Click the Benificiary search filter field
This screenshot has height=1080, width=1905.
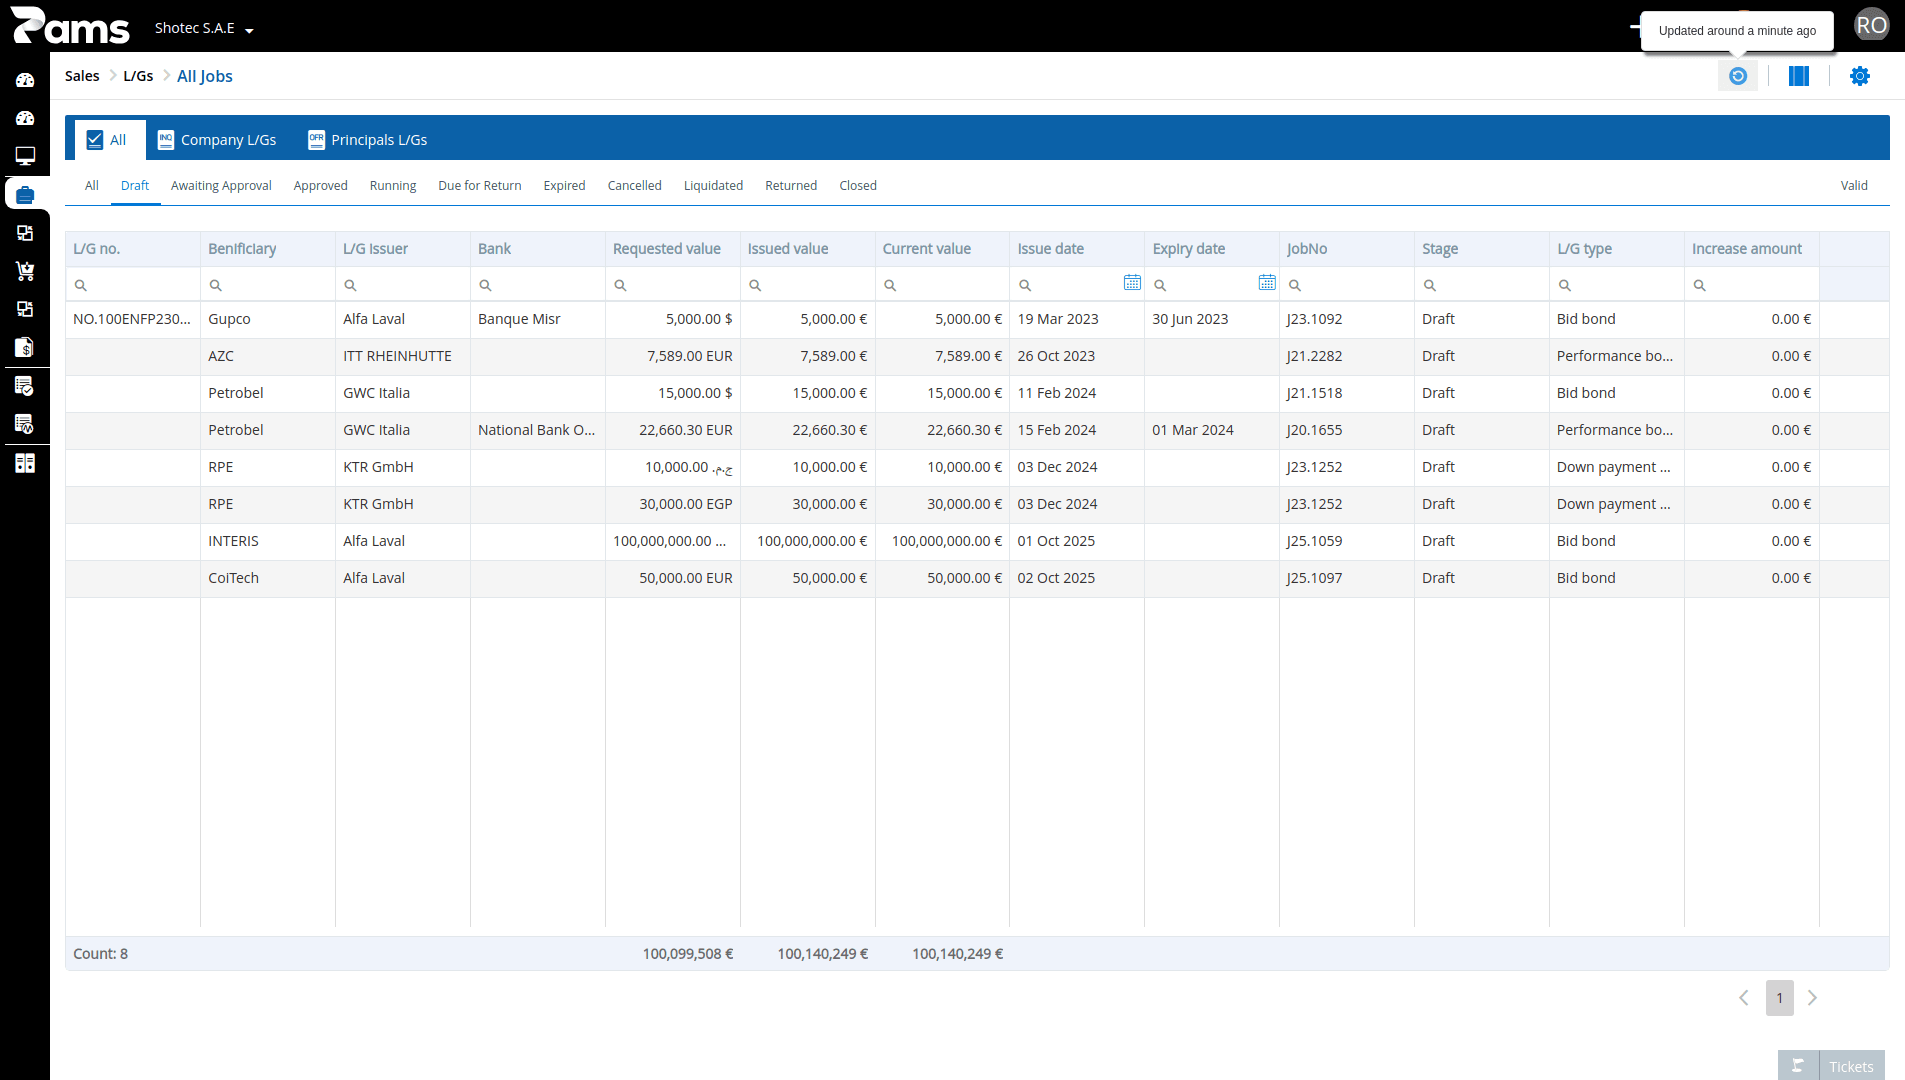(268, 285)
